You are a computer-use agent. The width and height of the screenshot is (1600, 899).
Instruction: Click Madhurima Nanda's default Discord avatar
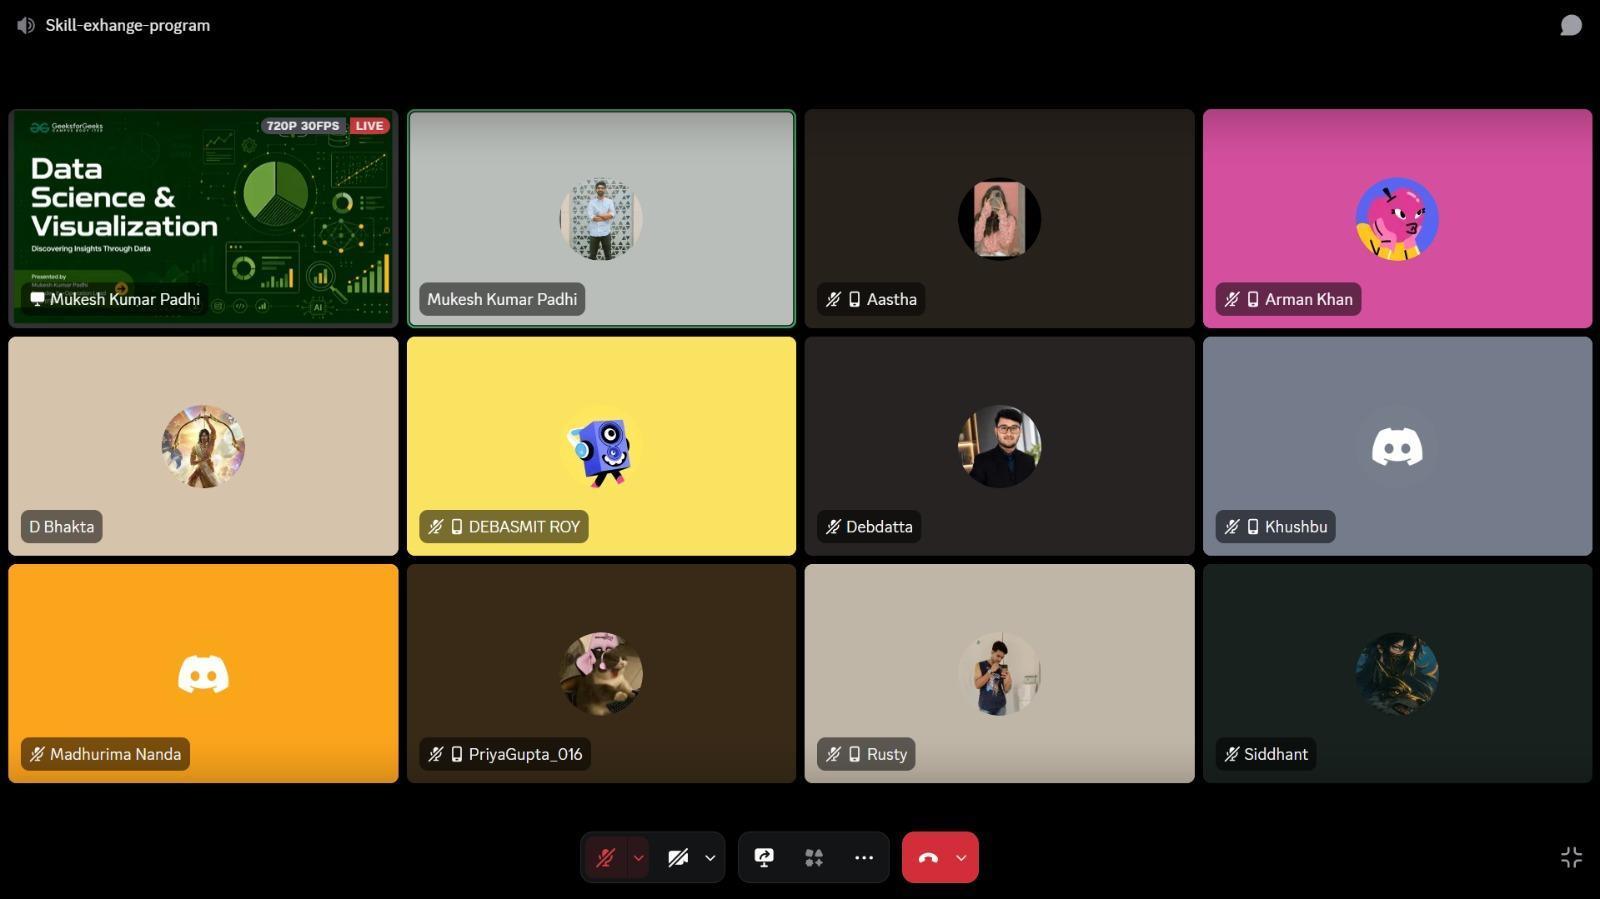203,674
